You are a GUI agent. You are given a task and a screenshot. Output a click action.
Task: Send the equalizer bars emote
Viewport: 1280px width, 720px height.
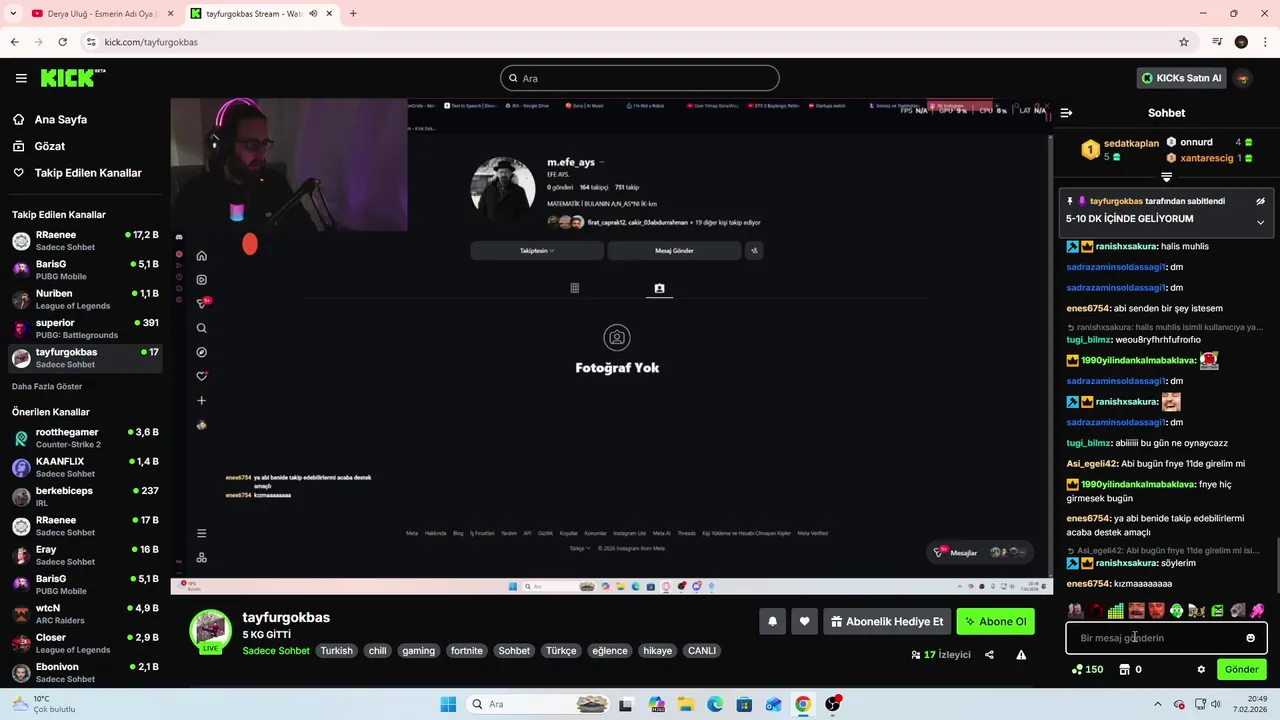click(1116, 611)
